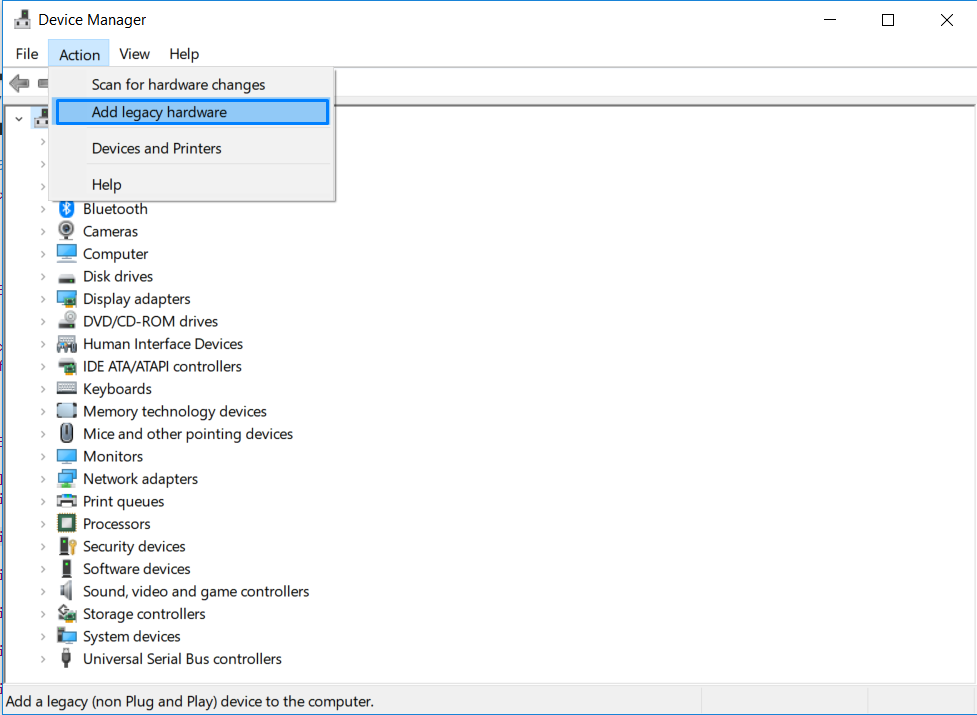Open the View menu
977x715 pixels.
(134, 54)
